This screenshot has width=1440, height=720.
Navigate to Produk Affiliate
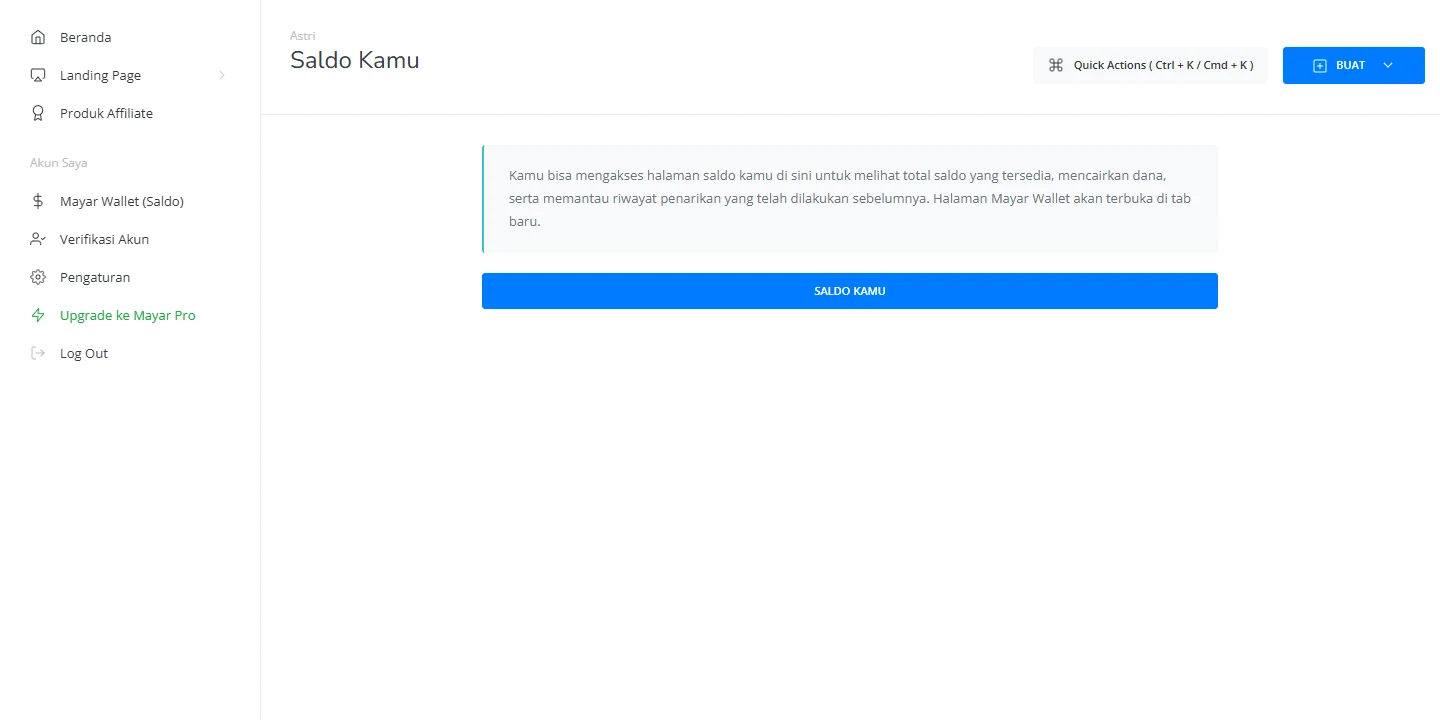(106, 113)
